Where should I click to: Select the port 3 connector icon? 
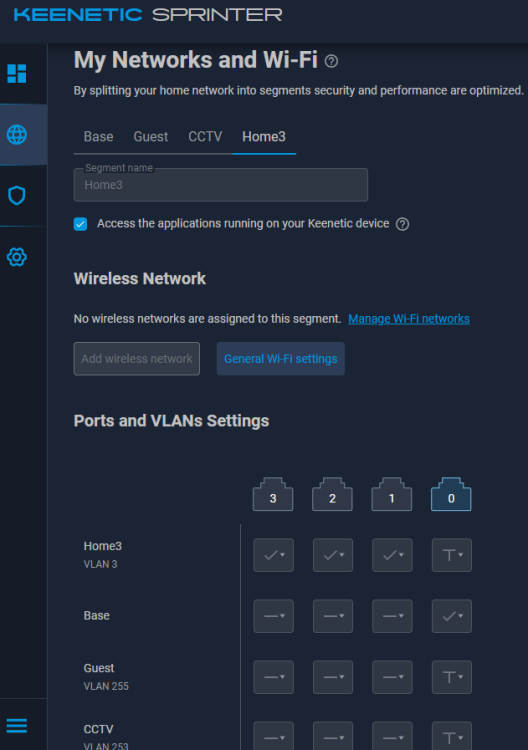point(273,494)
